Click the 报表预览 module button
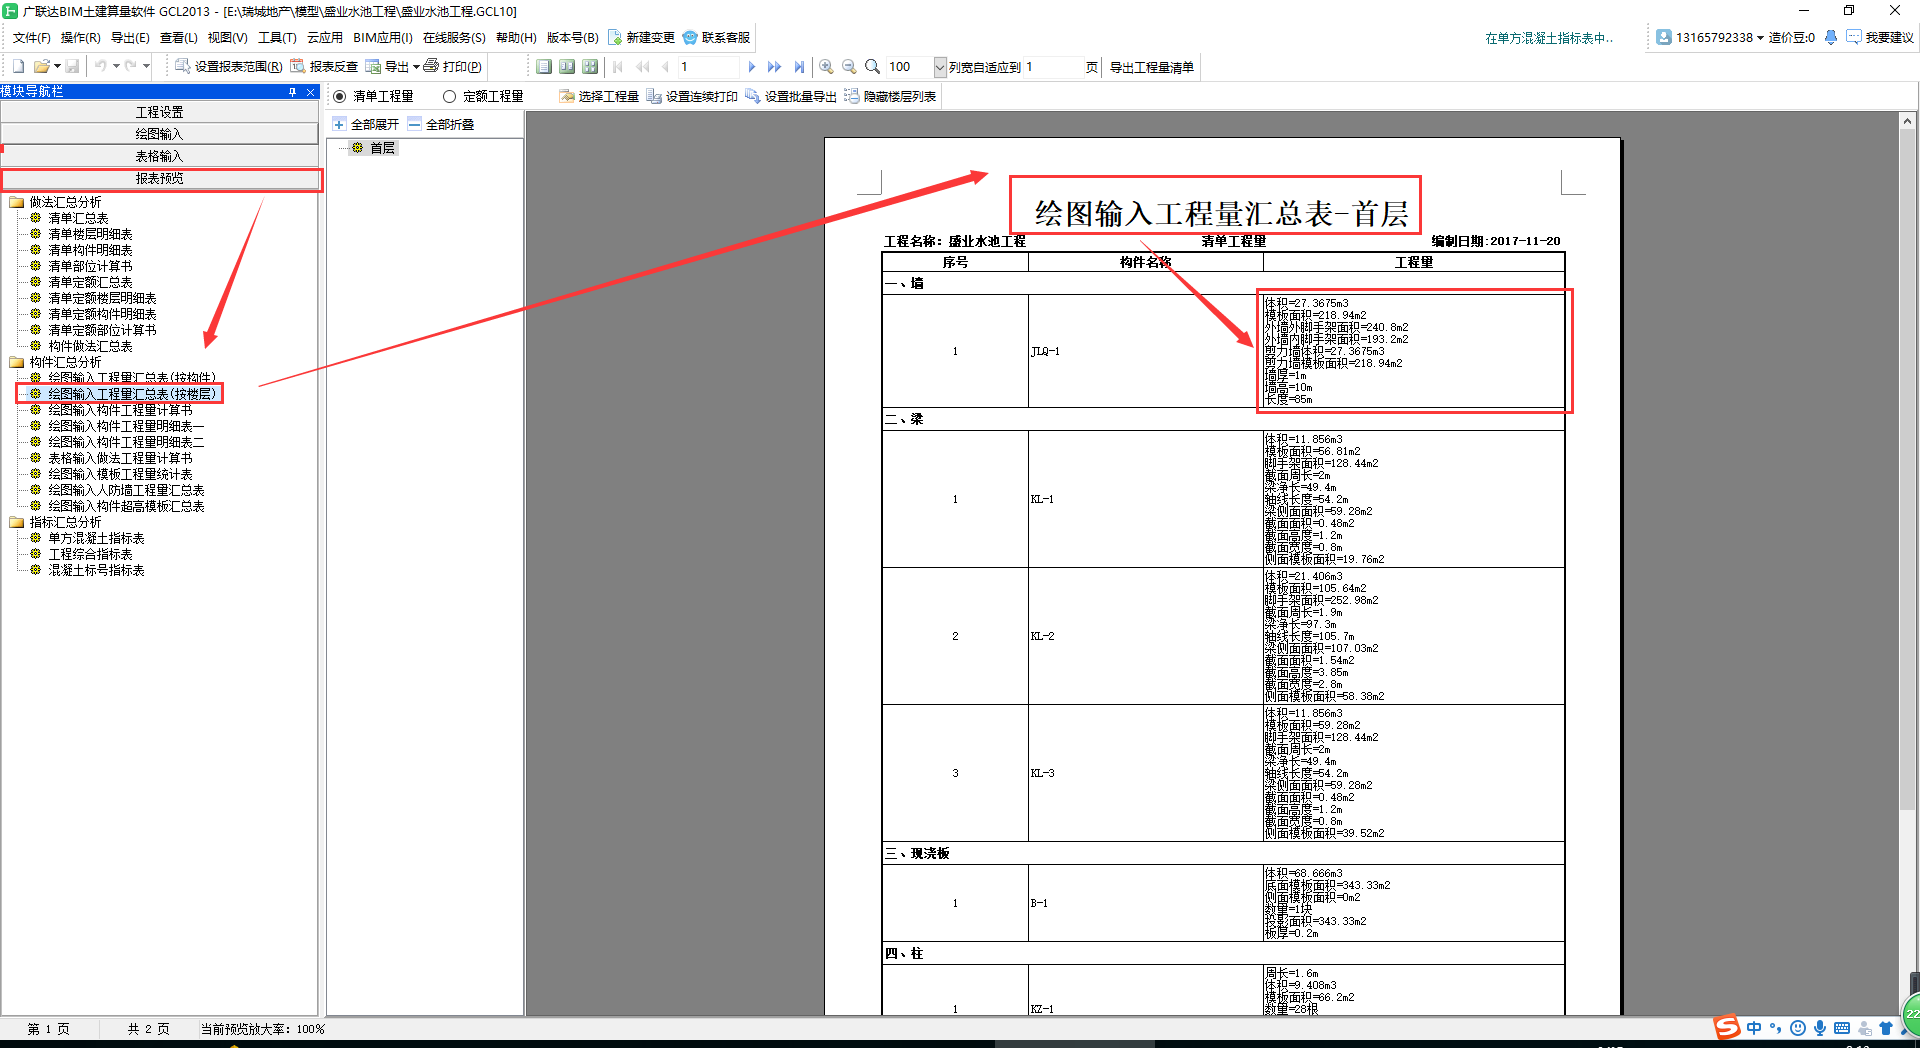1920x1048 pixels. (159, 178)
